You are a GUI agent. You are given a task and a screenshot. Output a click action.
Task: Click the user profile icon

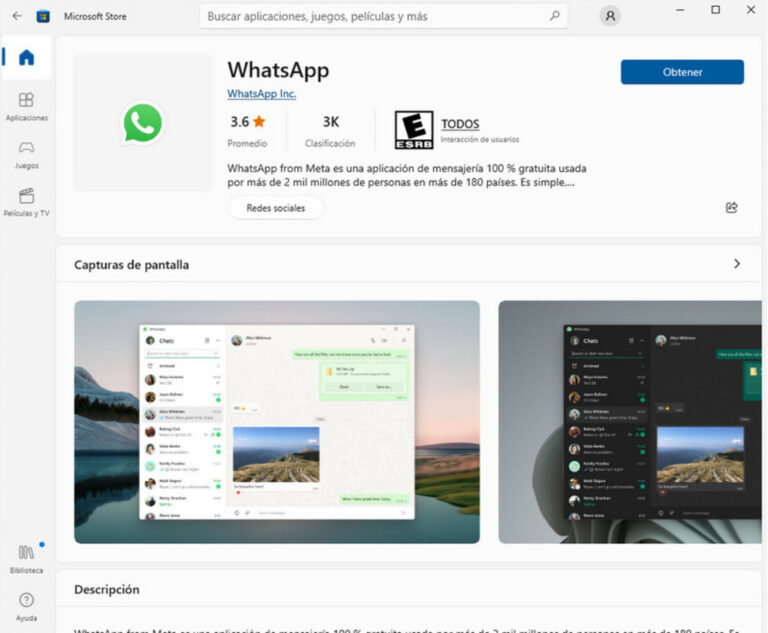point(609,16)
